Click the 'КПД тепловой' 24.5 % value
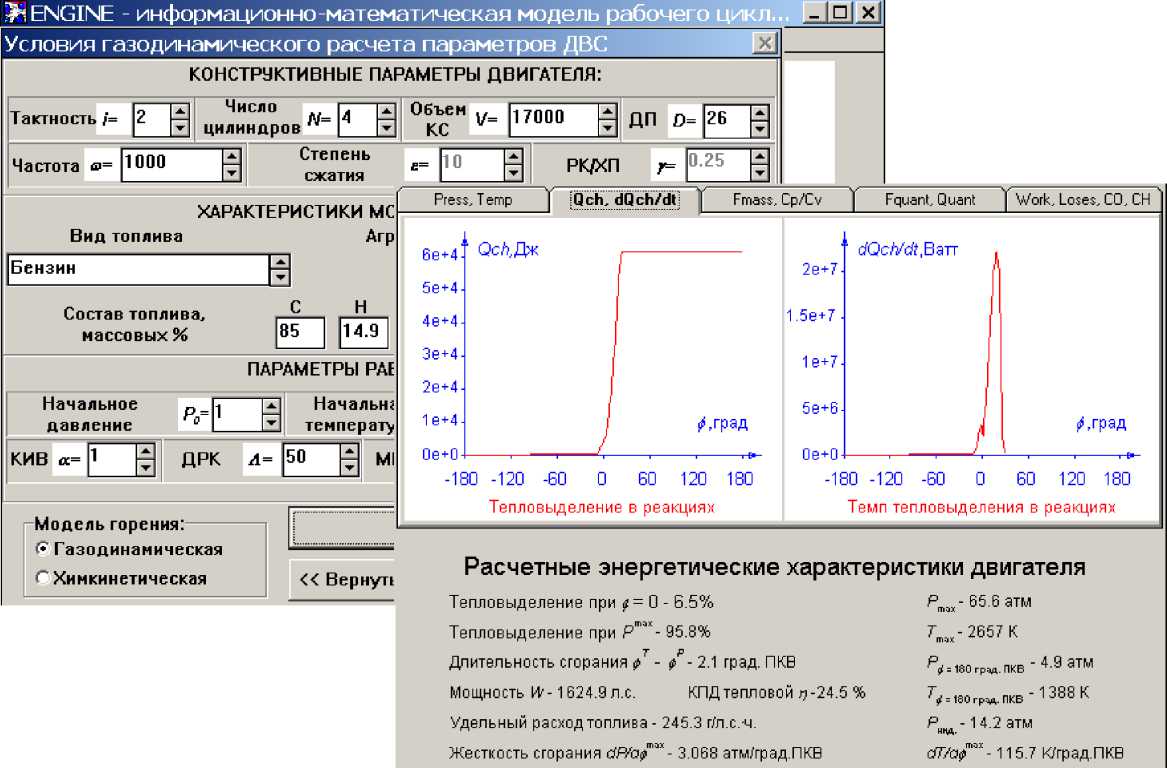Viewport: 1167px width, 768px height. 840,693
